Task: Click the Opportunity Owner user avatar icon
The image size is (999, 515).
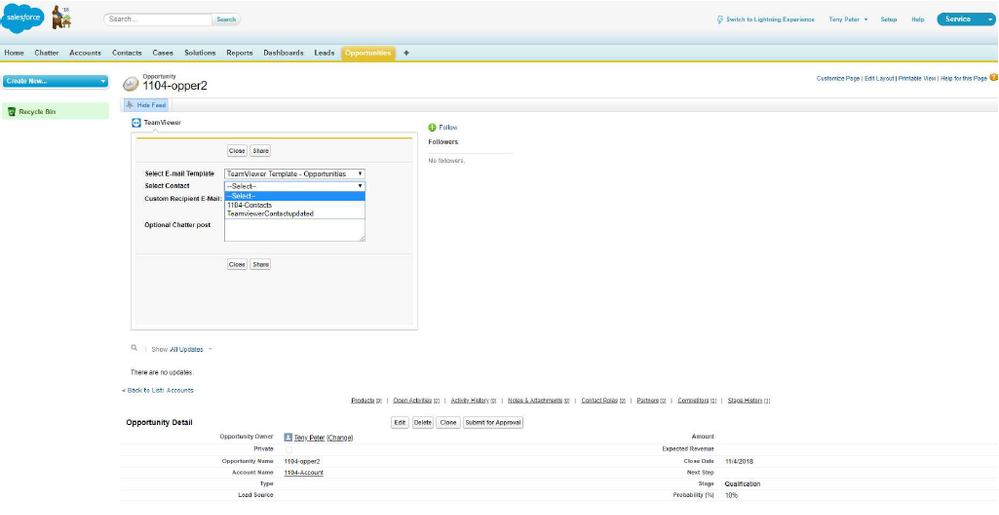Action: tap(288, 437)
